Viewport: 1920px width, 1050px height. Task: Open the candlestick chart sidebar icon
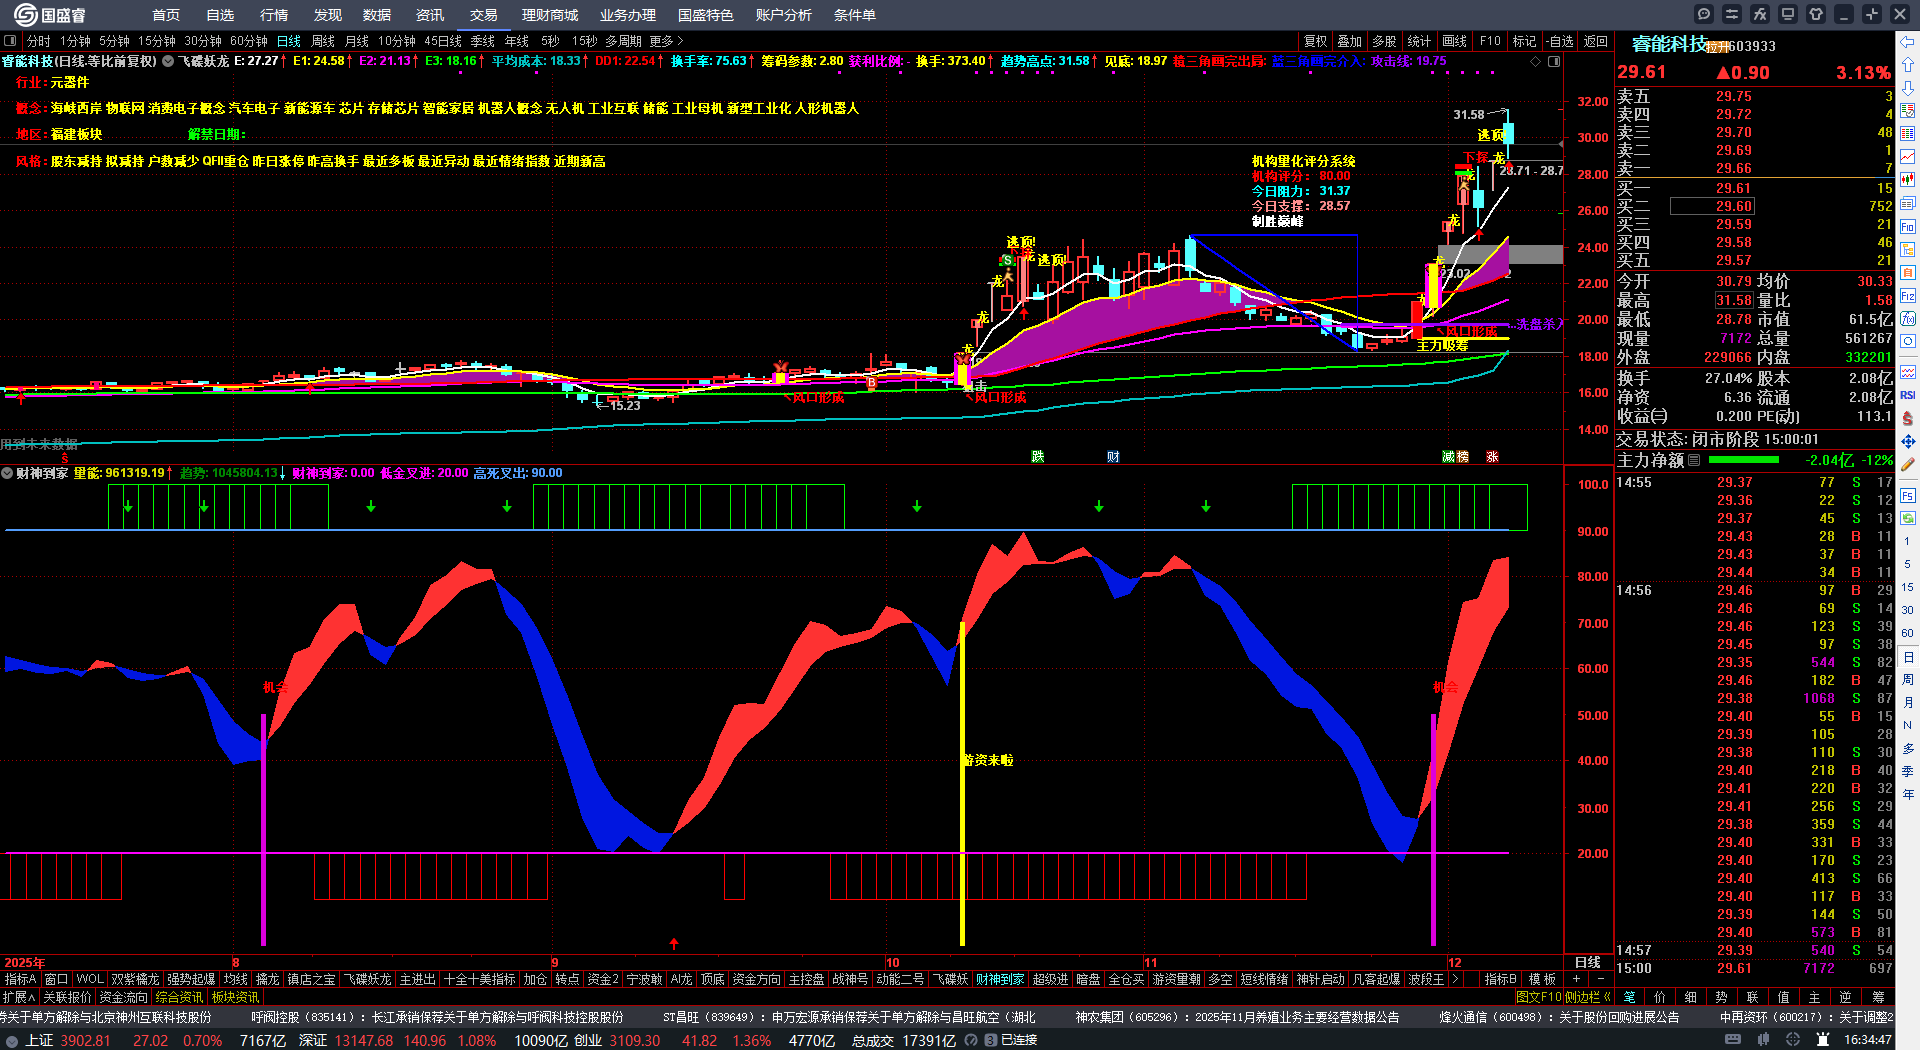(1908, 180)
